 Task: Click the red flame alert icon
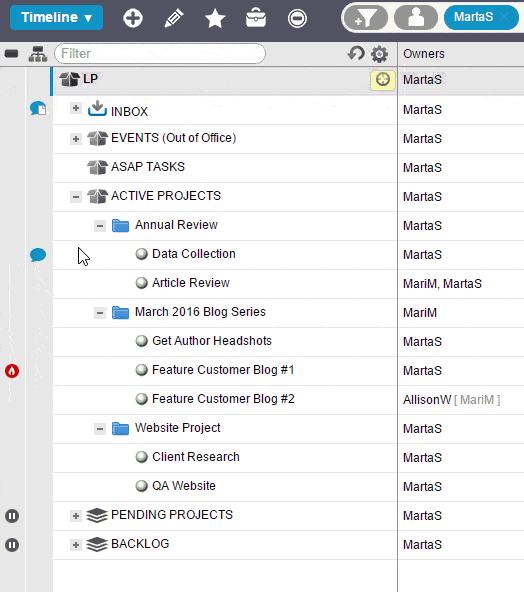(x=12, y=371)
